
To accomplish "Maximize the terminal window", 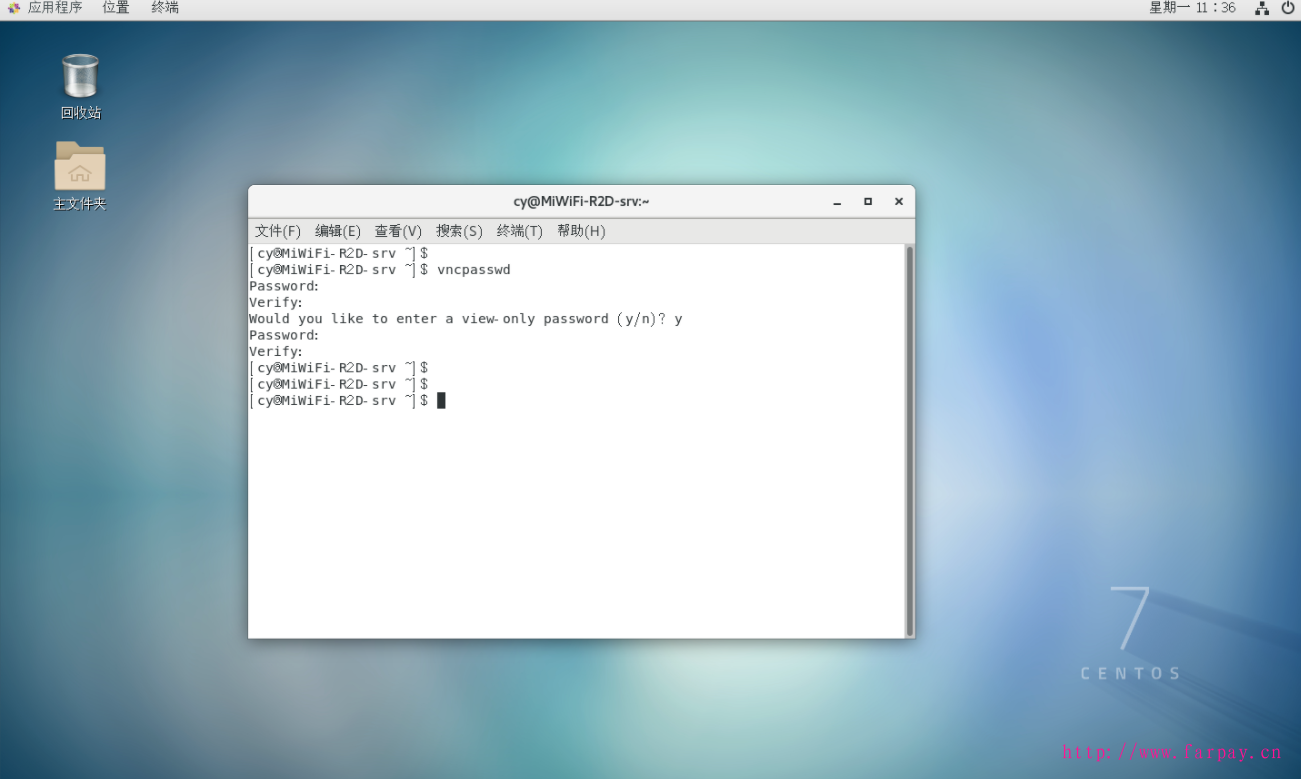I will (x=868, y=202).
